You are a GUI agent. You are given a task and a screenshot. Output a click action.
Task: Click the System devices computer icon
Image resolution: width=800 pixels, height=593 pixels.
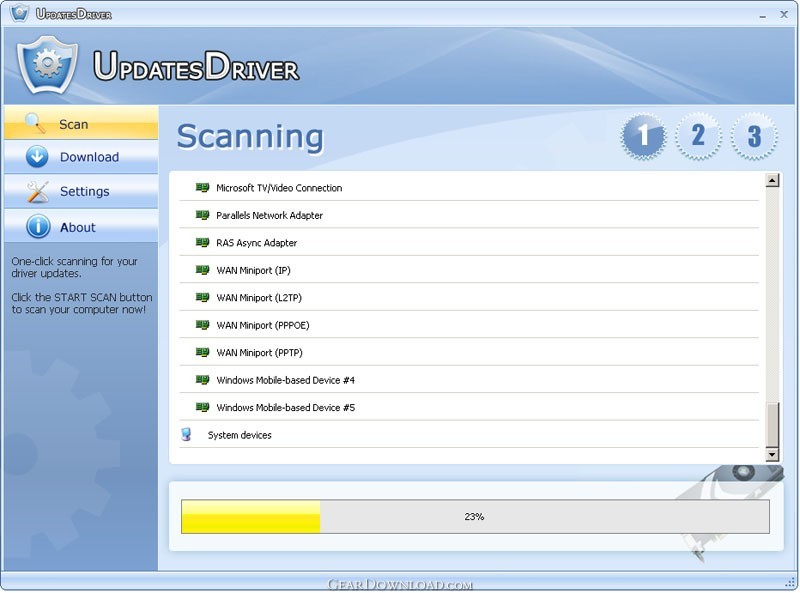coord(186,434)
